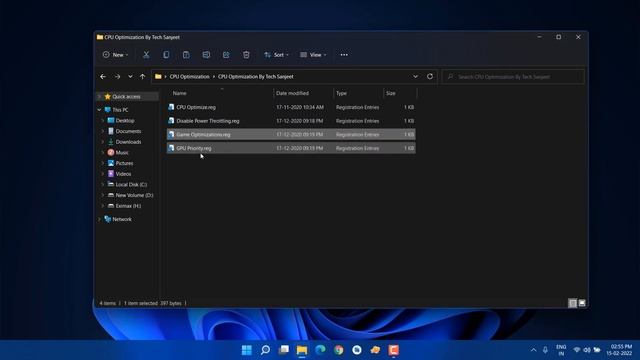Open the New item menu
This screenshot has height=360, width=640.
[x=116, y=55]
